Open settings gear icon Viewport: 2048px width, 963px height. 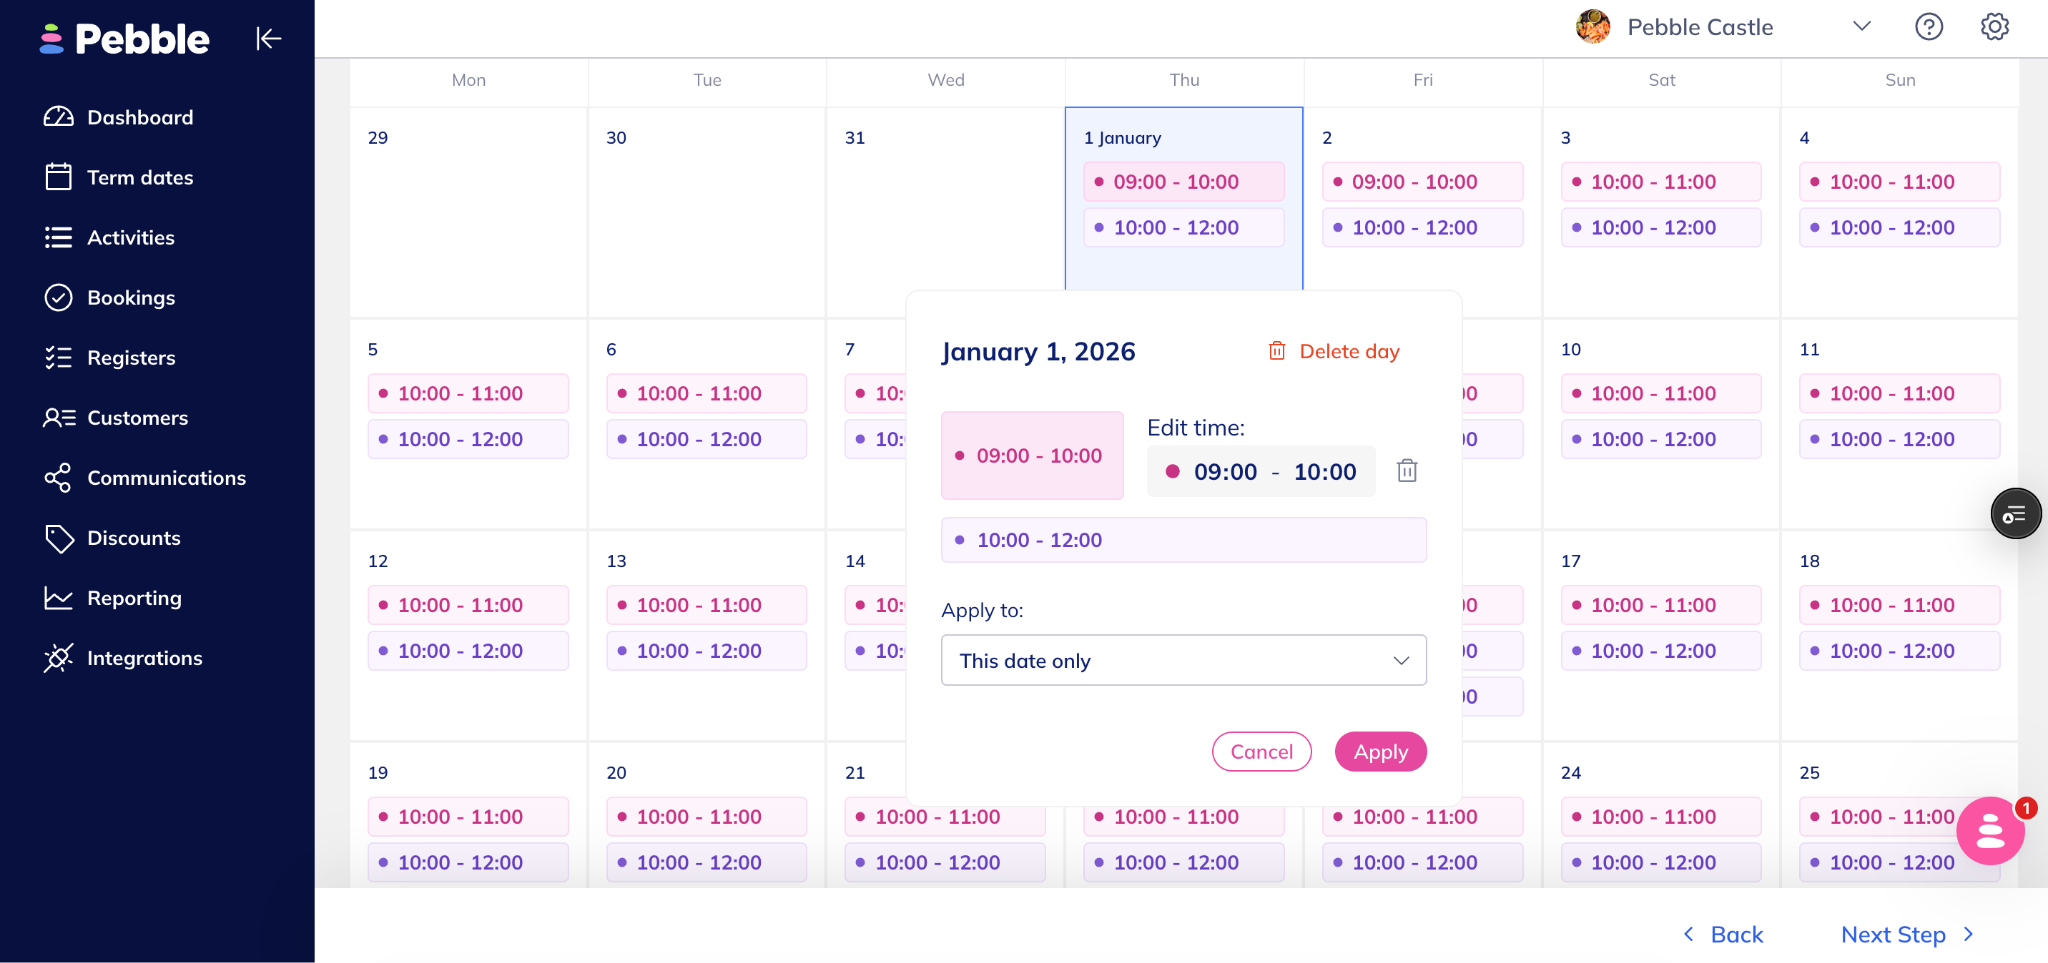point(1994,27)
